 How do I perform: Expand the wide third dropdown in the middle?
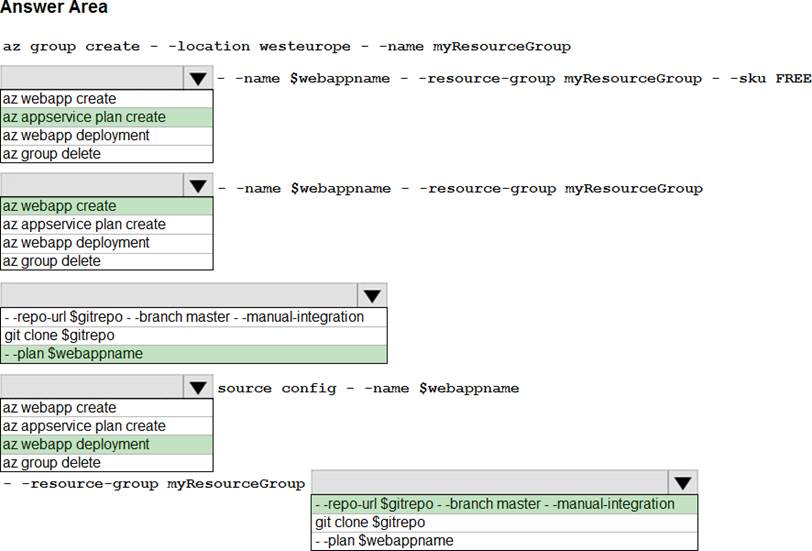point(372,295)
